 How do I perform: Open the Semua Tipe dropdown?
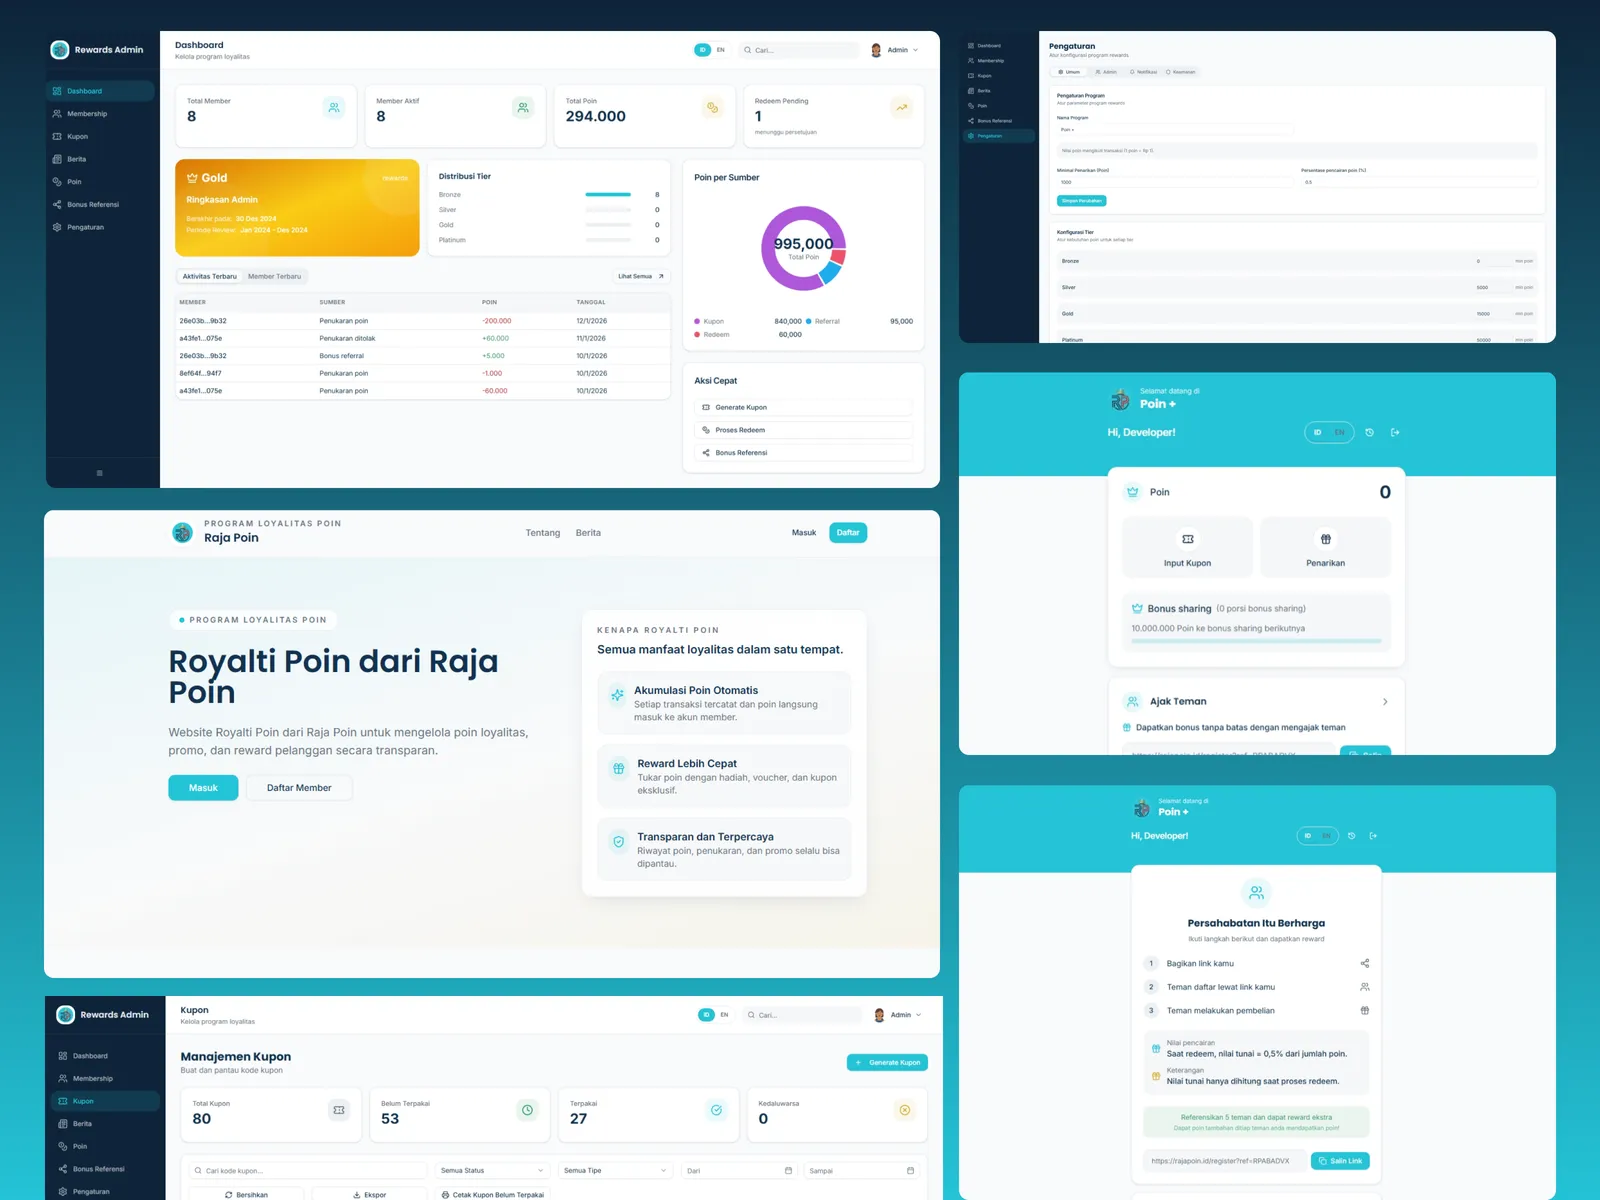(x=614, y=1171)
